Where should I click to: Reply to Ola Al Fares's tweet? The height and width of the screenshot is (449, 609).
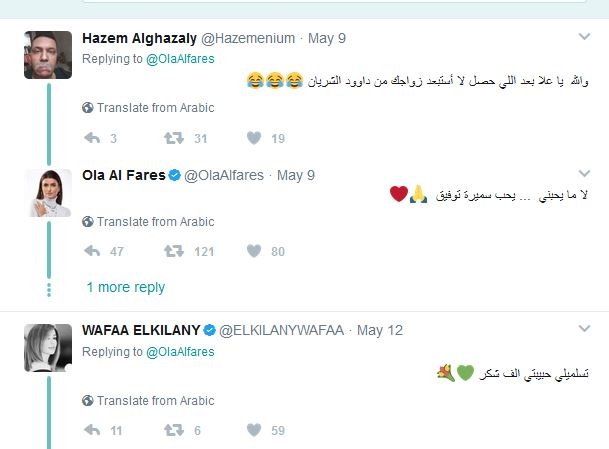pyautogui.click(x=91, y=251)
